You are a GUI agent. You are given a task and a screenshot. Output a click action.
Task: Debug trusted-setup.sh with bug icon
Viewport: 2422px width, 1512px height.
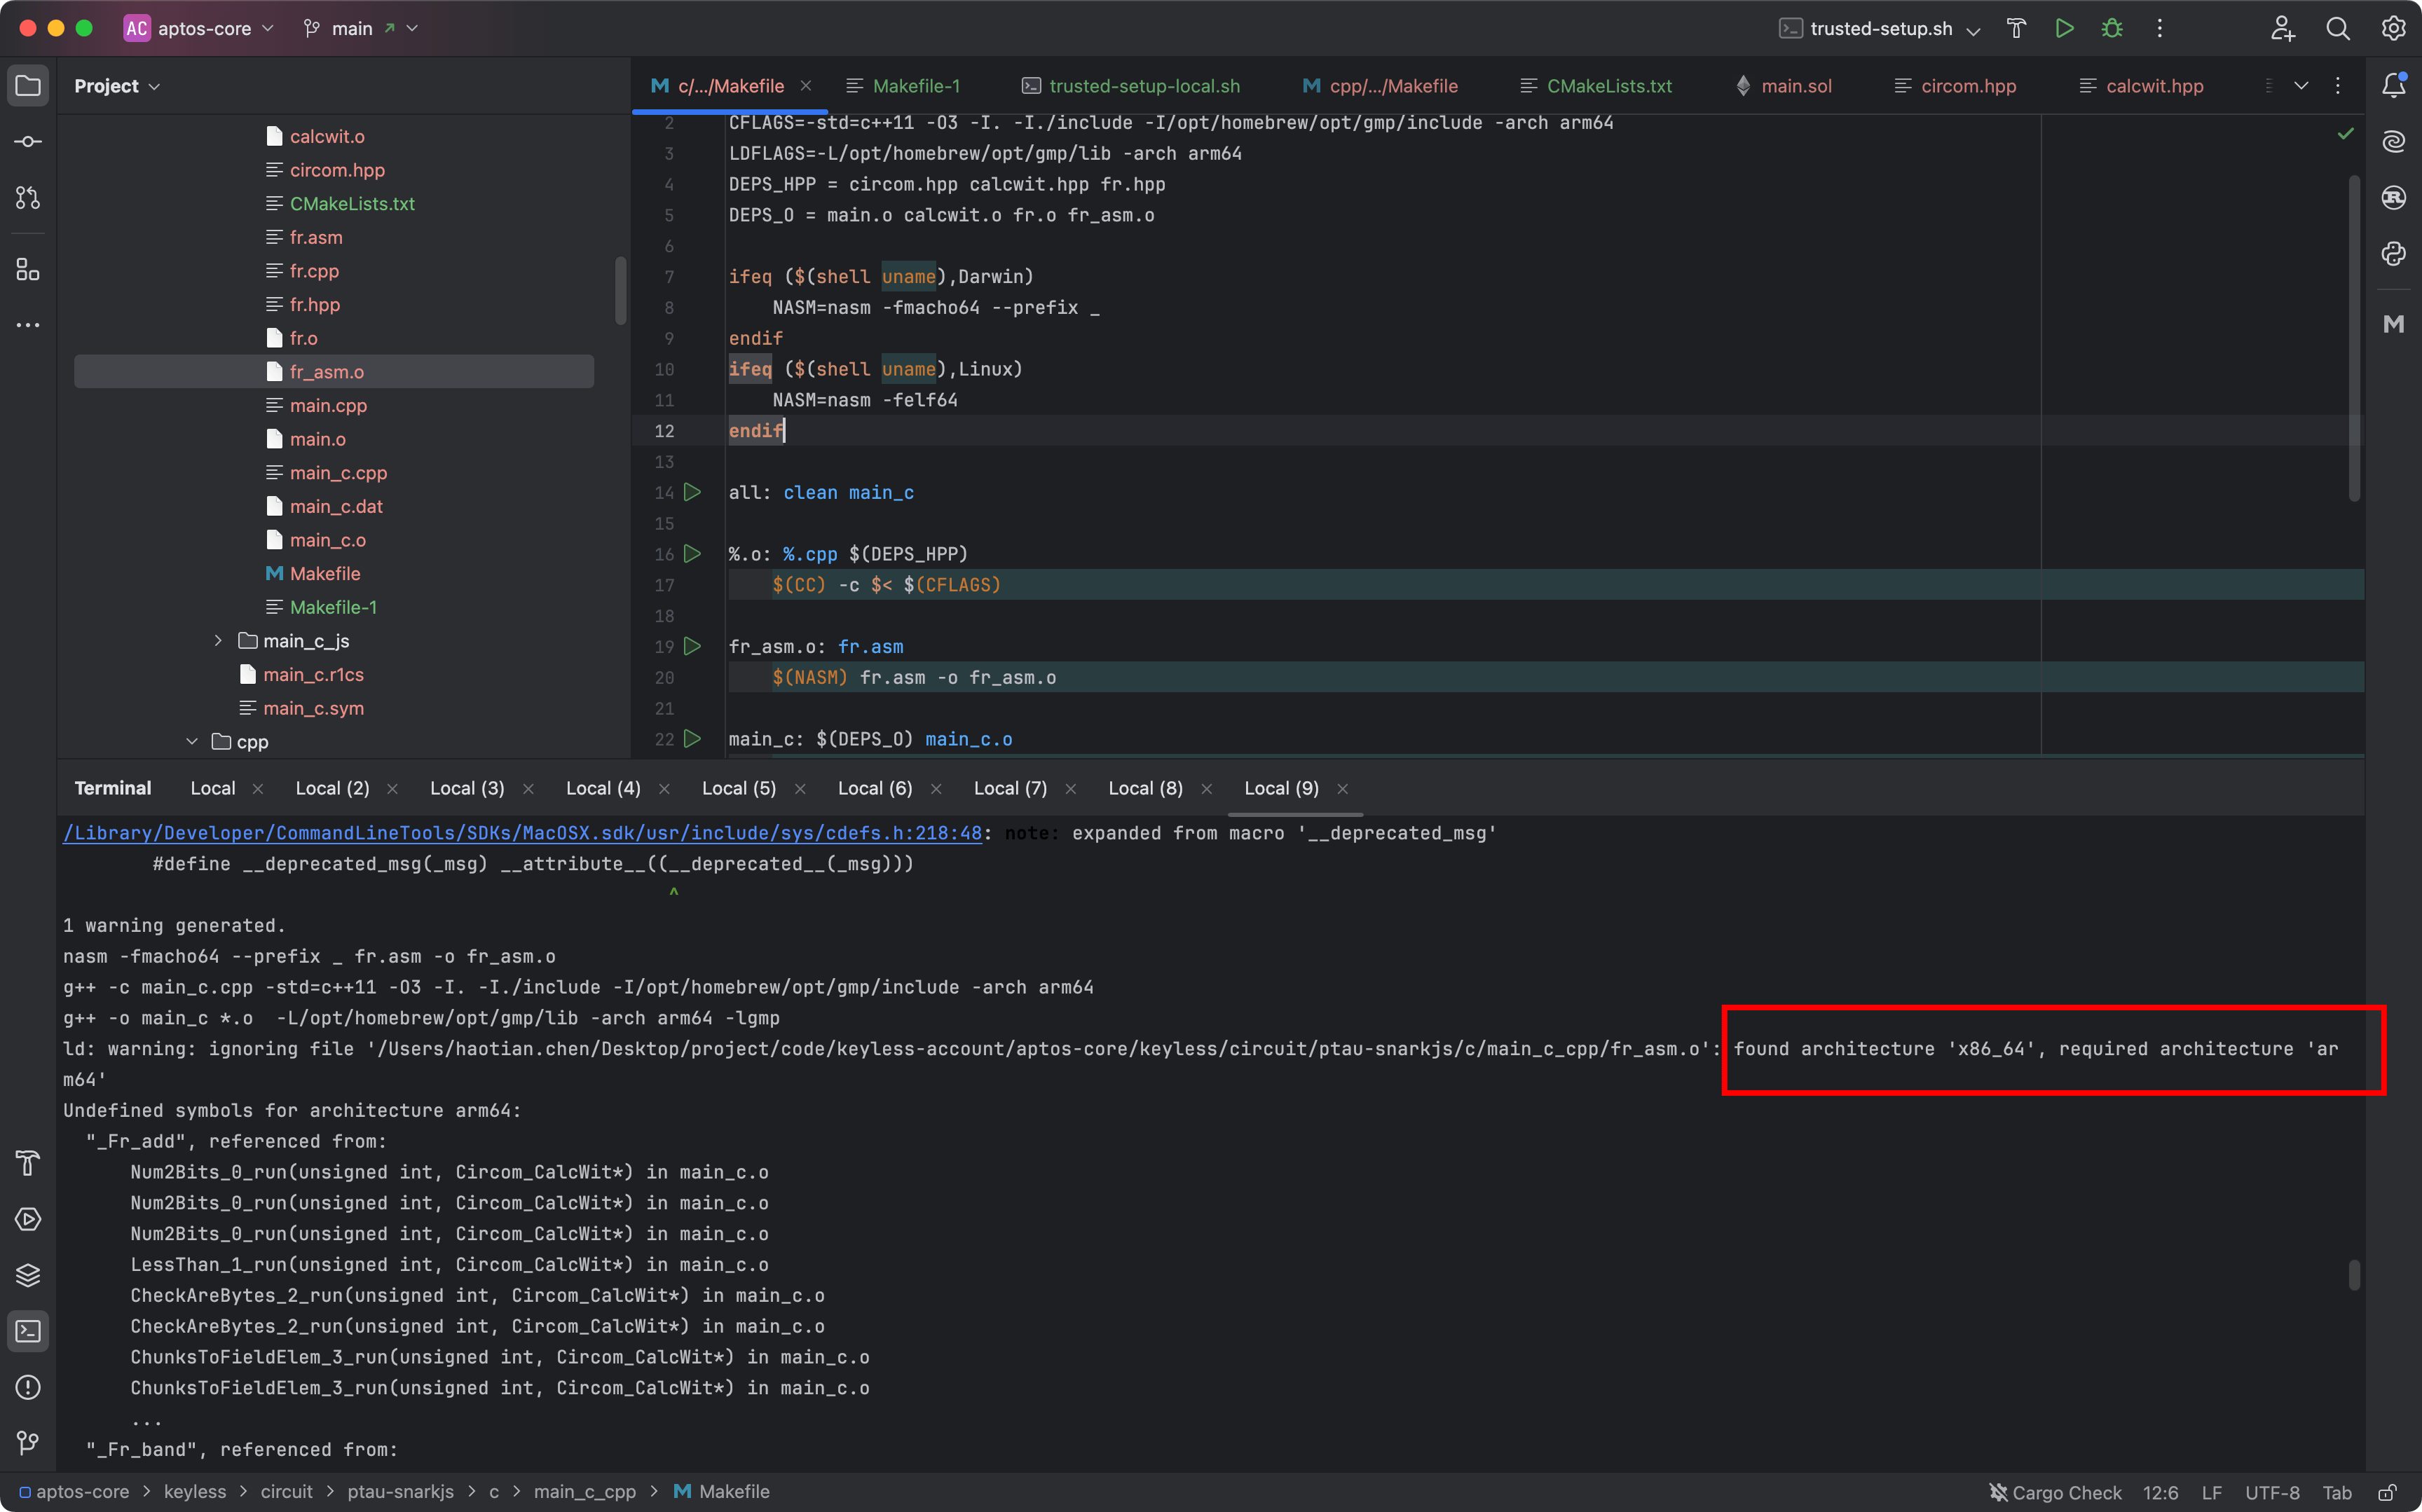(x=2112, y=28)
